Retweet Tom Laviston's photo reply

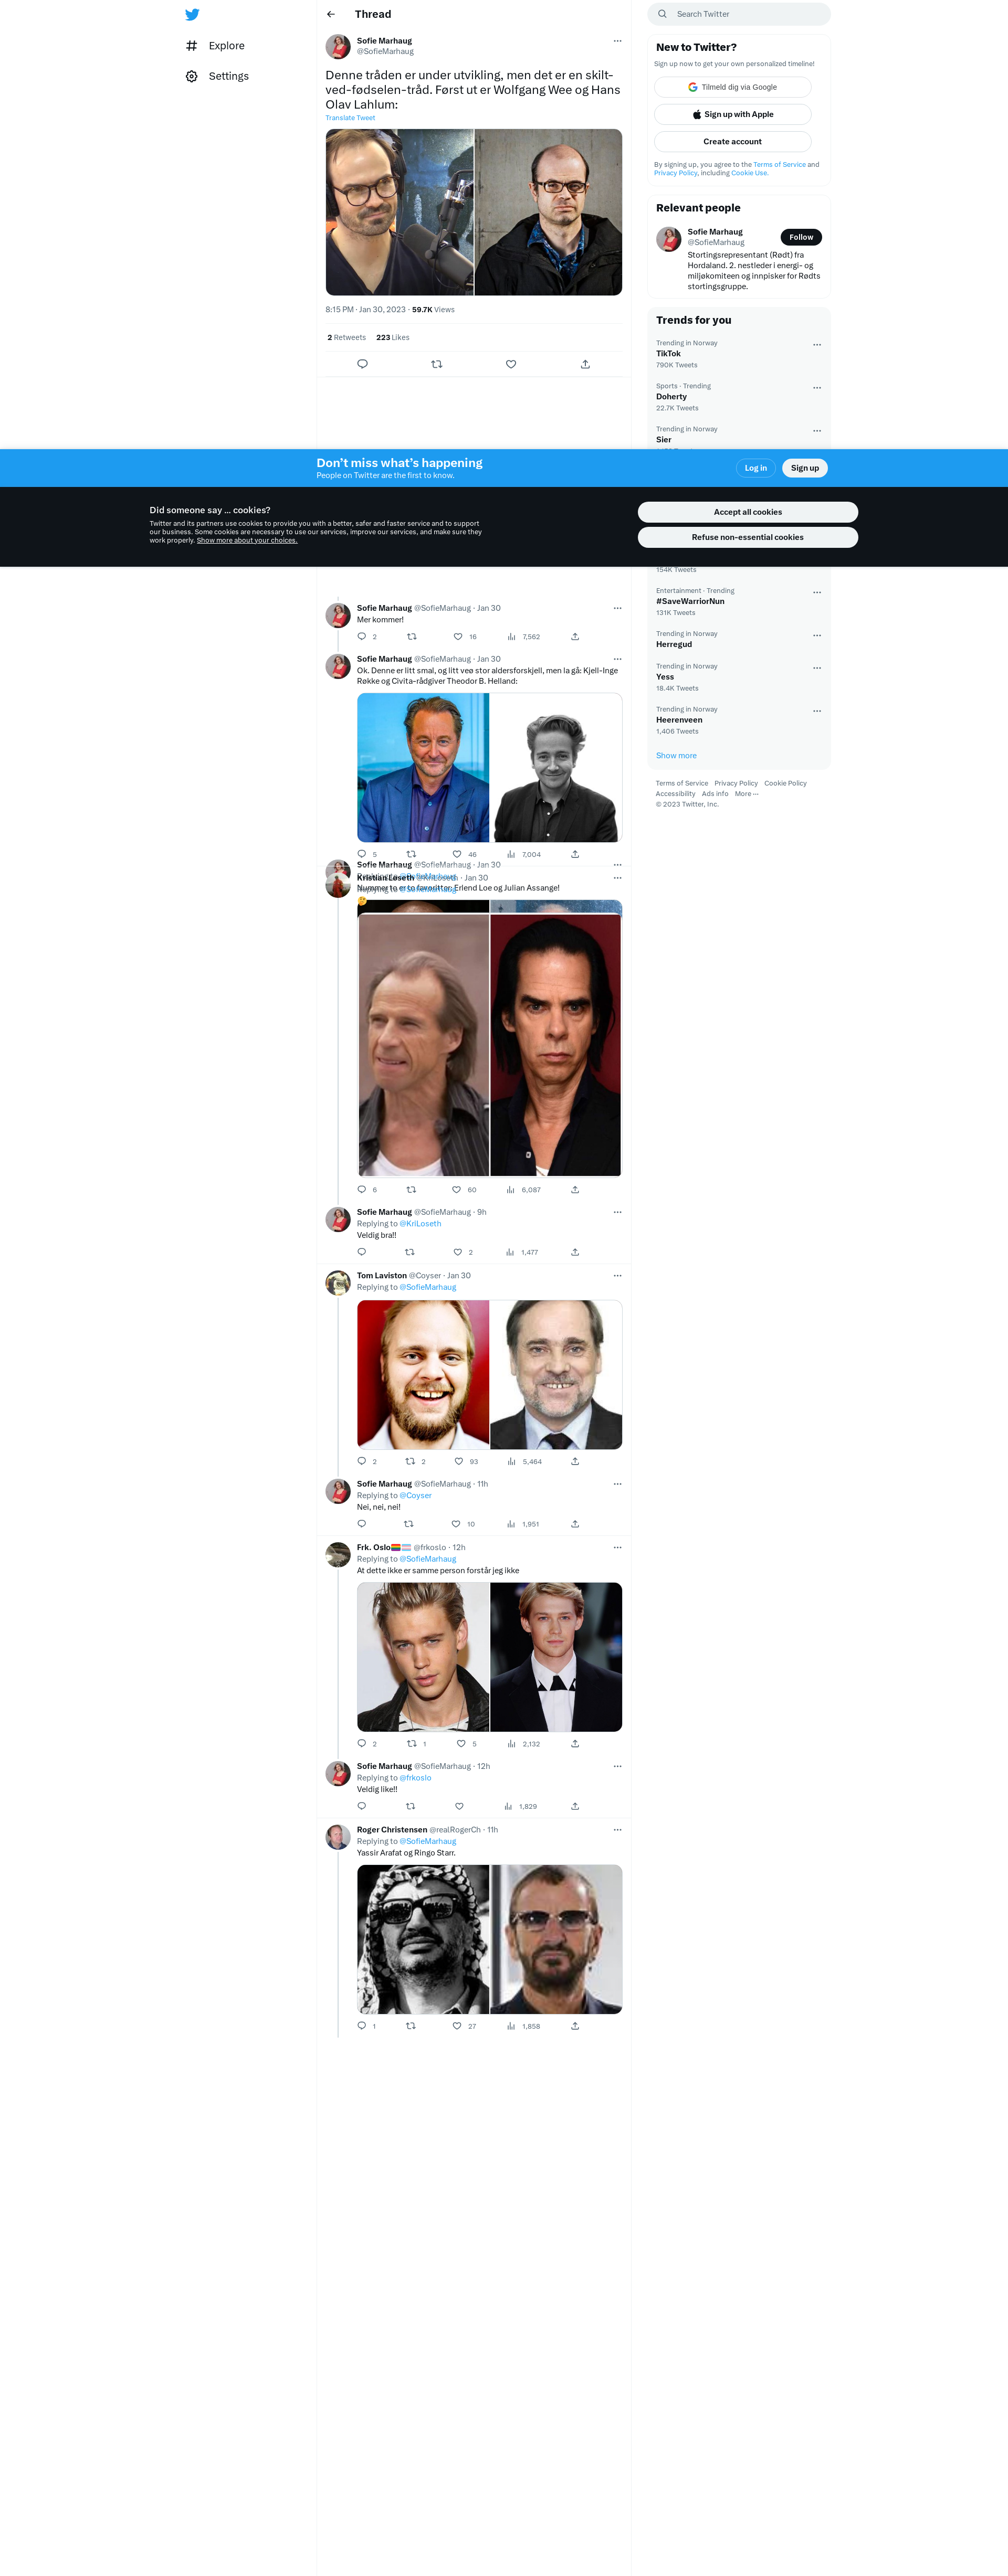410,1461
